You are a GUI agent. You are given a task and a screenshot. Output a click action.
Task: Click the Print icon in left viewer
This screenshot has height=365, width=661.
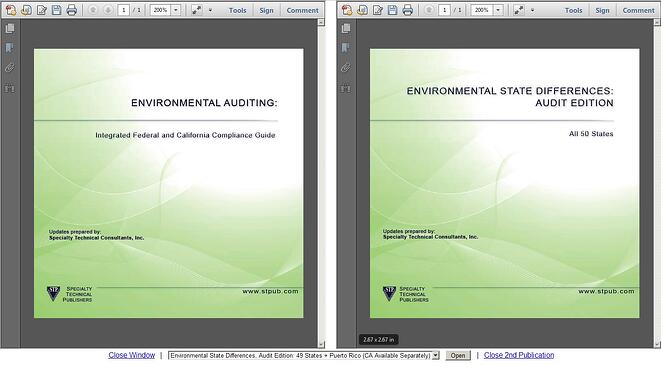coord(72,10)
